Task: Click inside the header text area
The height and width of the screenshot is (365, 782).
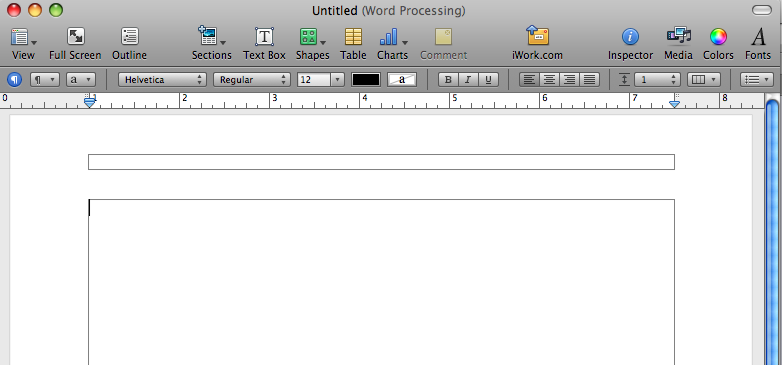Action: pyautogui.click(x=382, y=162)
